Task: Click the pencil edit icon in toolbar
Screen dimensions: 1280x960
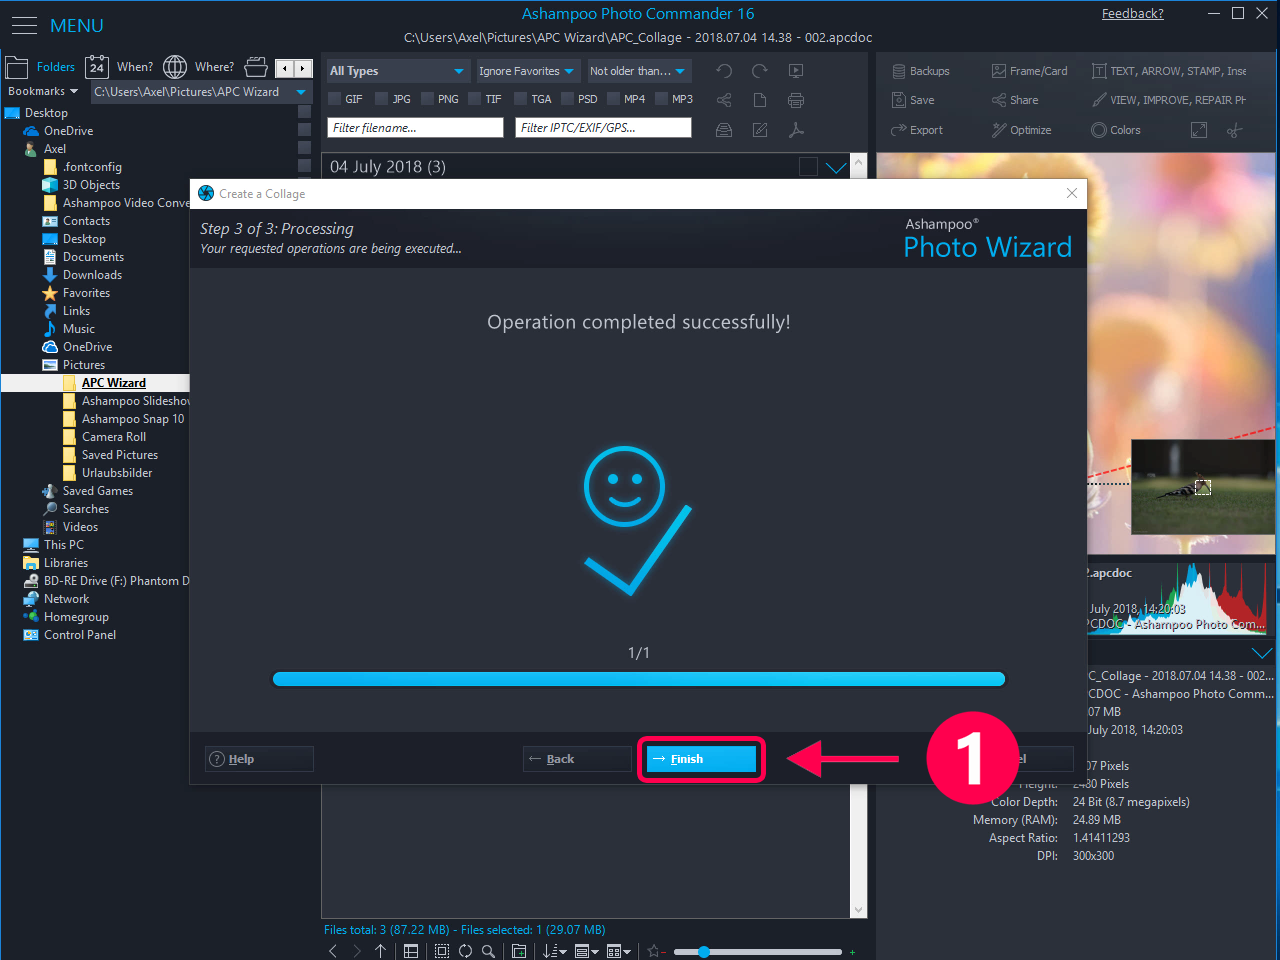Action: (760, 130)
